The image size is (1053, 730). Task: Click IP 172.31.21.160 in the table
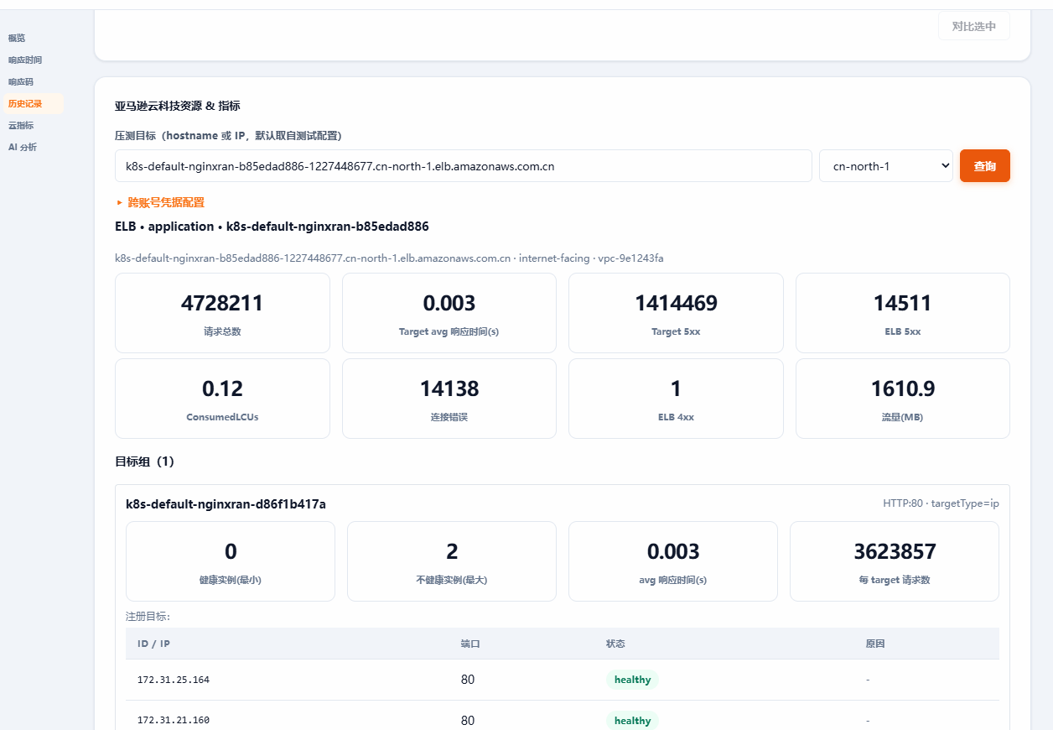tap(173, 720)
